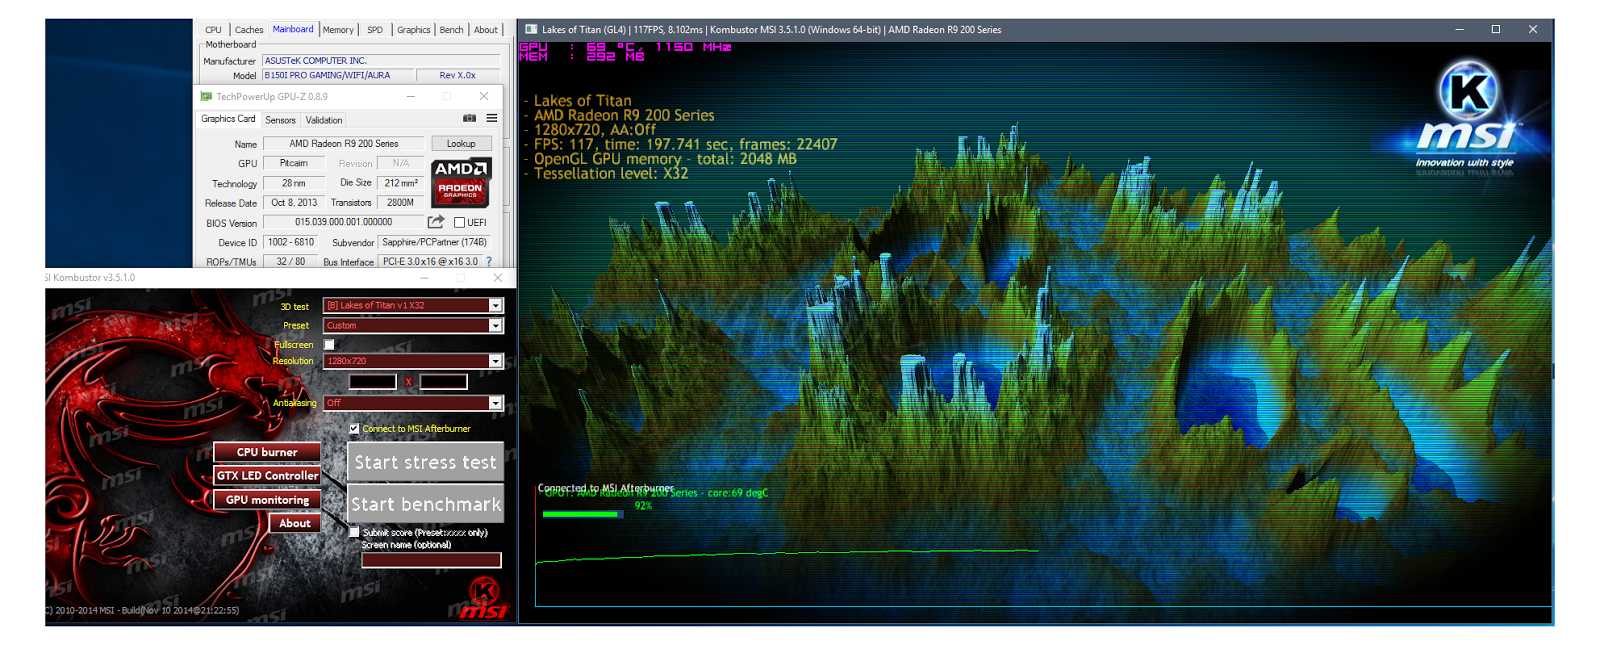Click the GPU-Z title bar app icon
Screen dimensions: 1600x645
coord(206,96)
